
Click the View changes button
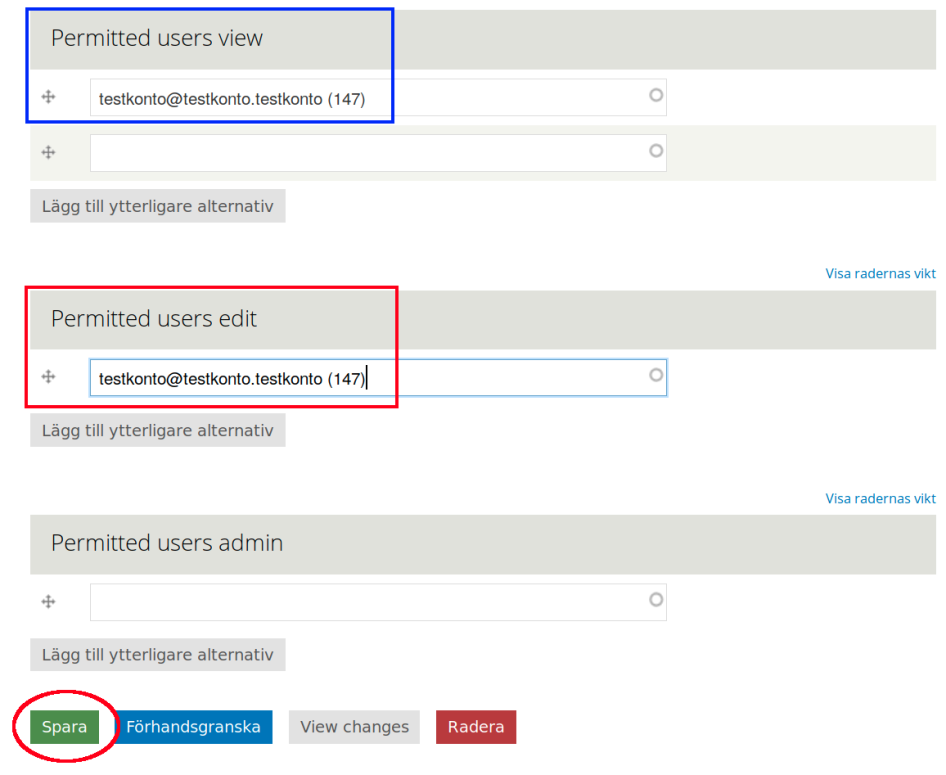click(x=354, y=727)
